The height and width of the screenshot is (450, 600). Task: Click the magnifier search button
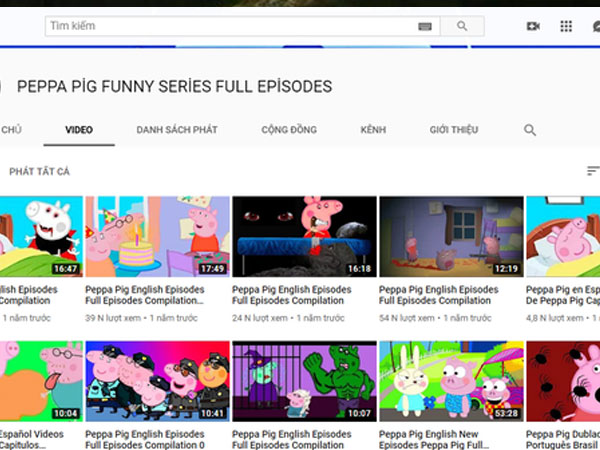click(x=462, y=26)
